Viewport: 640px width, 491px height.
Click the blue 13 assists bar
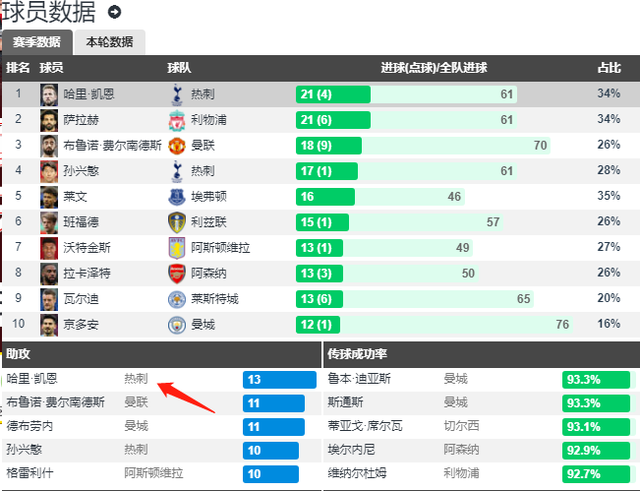279,380
